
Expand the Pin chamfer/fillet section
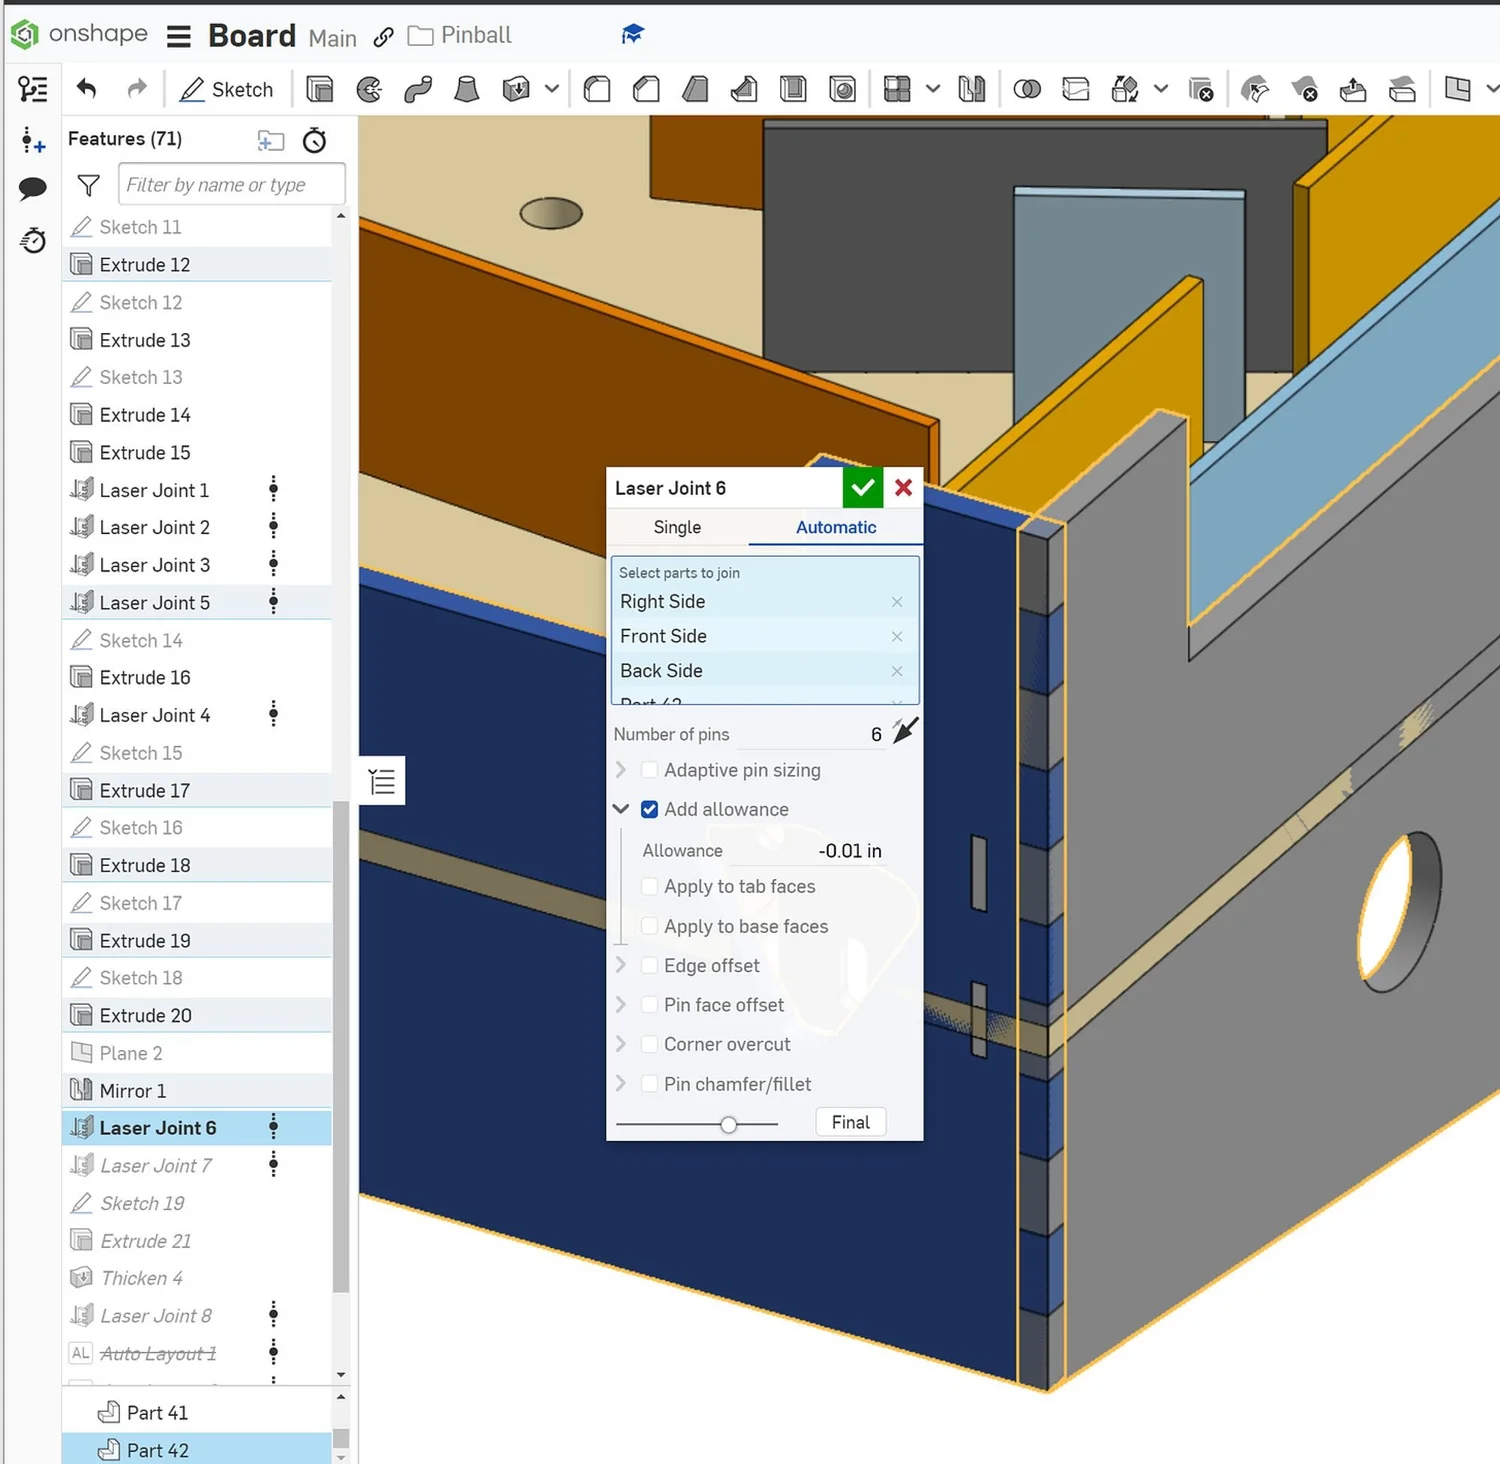pyautogui.click(x=622, y=1084)
